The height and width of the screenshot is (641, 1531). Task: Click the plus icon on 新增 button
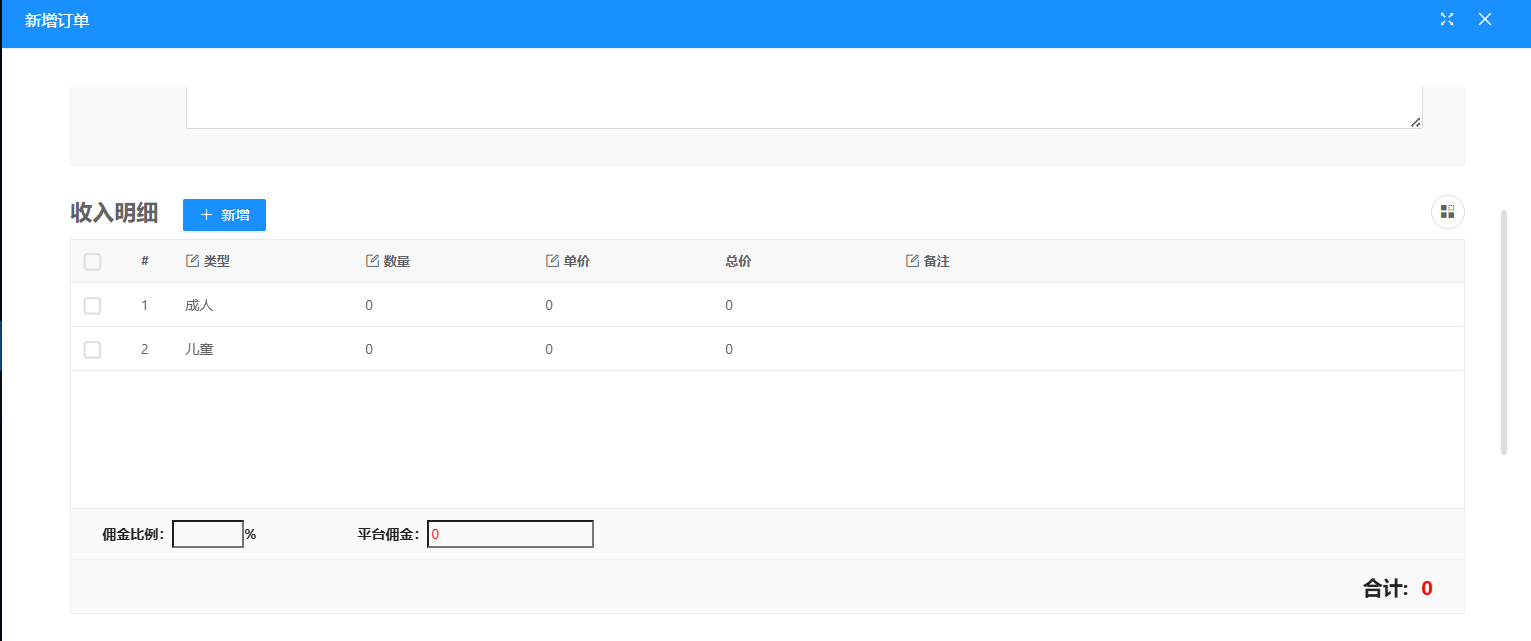207,215
